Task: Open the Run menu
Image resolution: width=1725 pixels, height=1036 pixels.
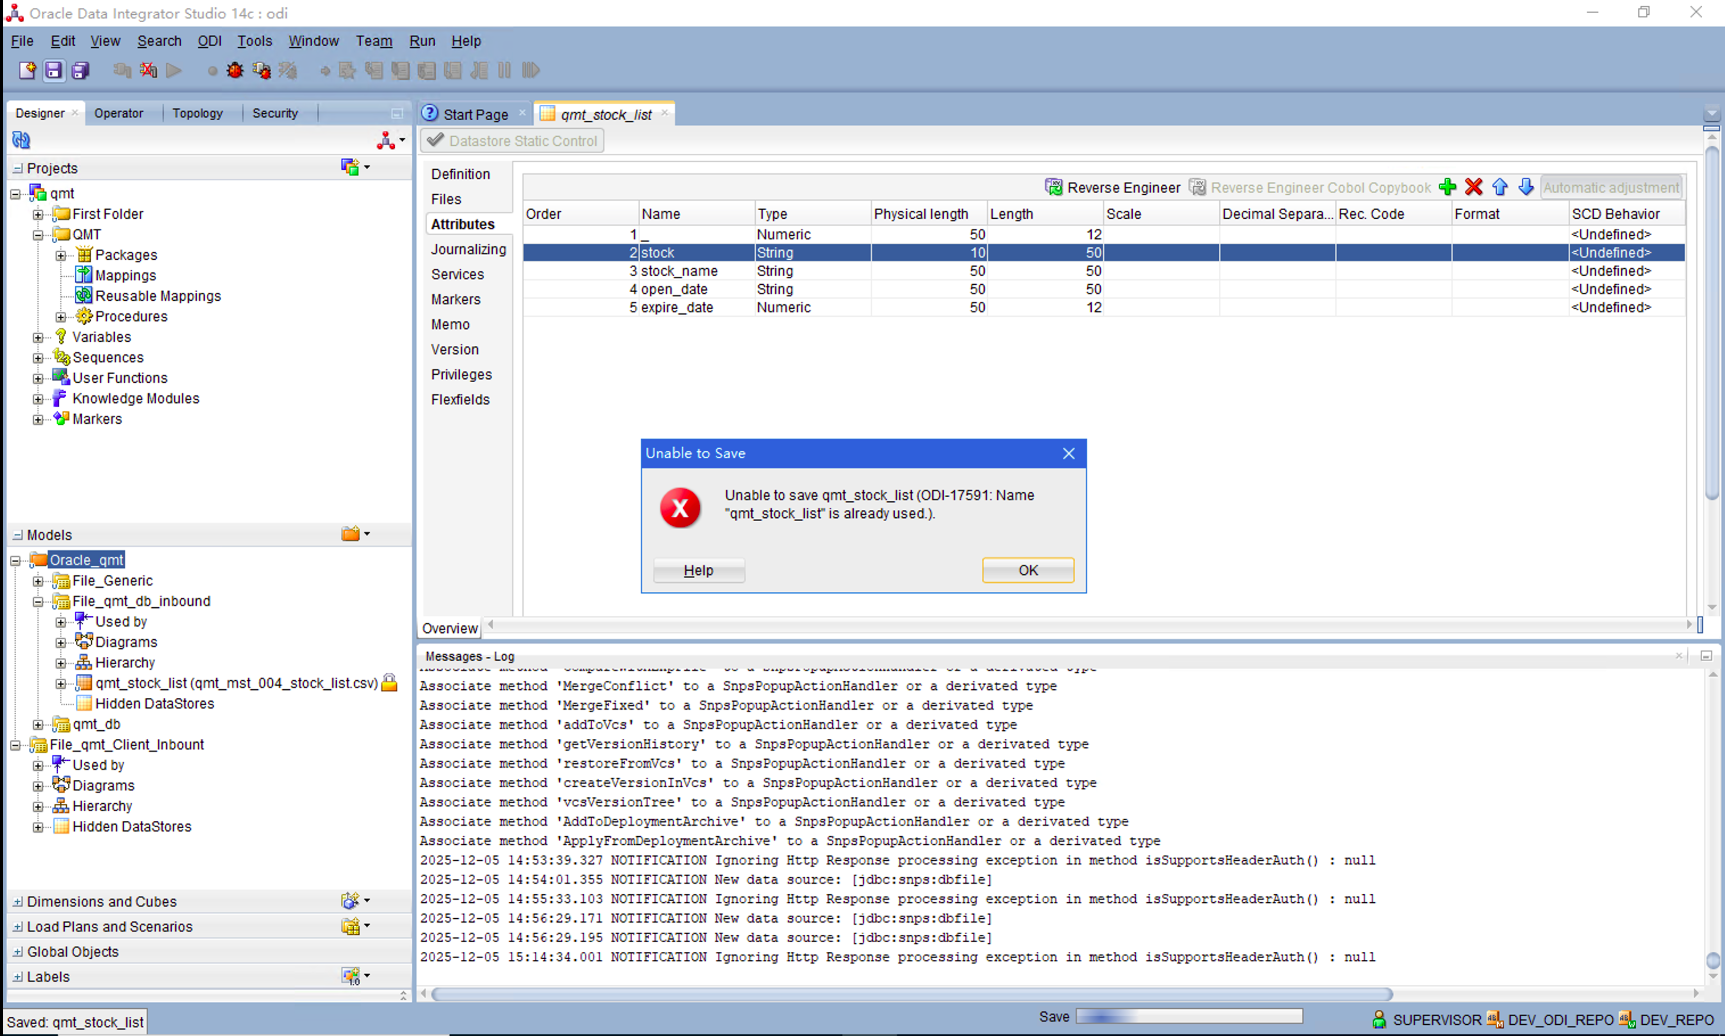Action: pos(422,41)
